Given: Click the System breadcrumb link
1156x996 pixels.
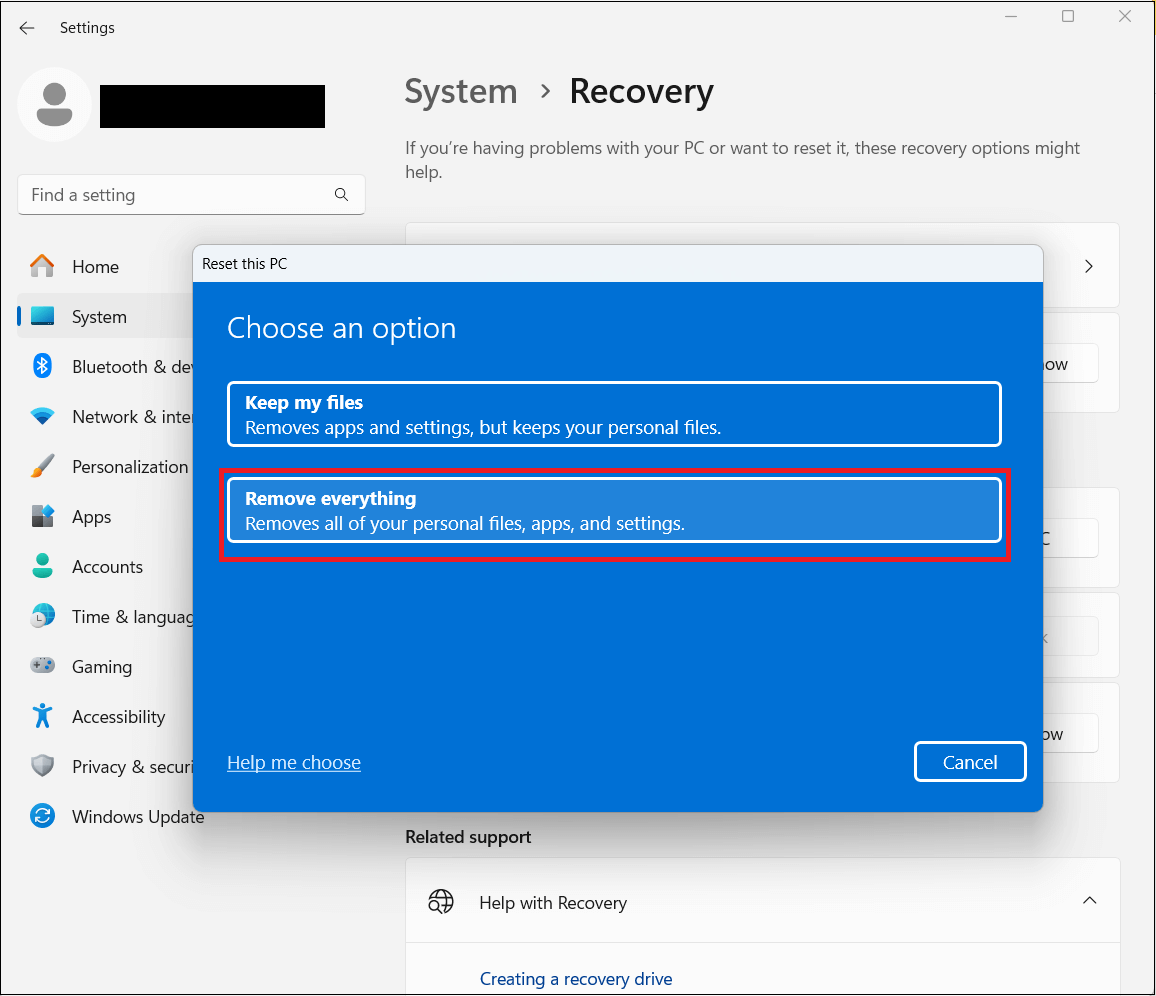Looking at the screenshot, I should pyautogui.click(x=461, y=91).
